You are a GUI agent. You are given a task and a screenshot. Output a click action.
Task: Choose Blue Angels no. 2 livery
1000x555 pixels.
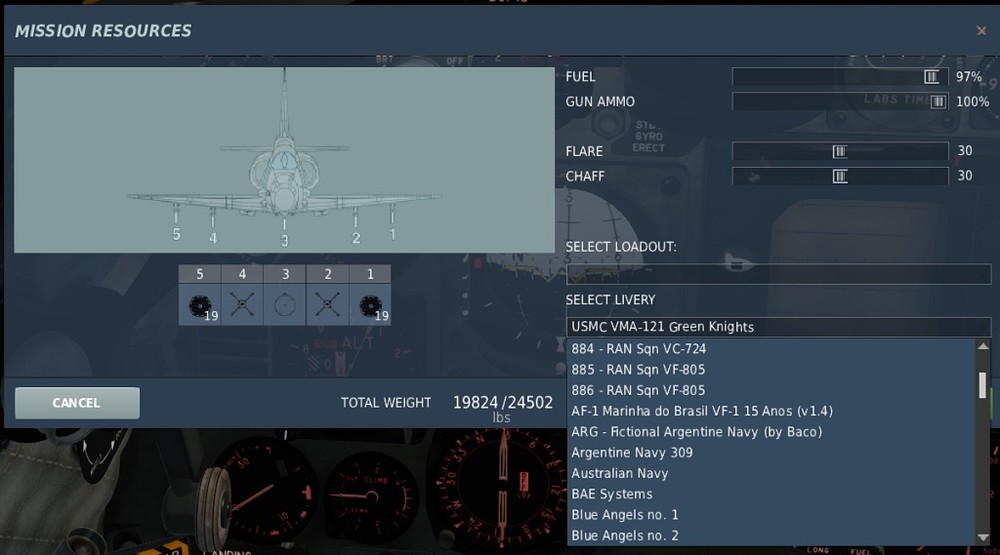(x=770, y=535)
